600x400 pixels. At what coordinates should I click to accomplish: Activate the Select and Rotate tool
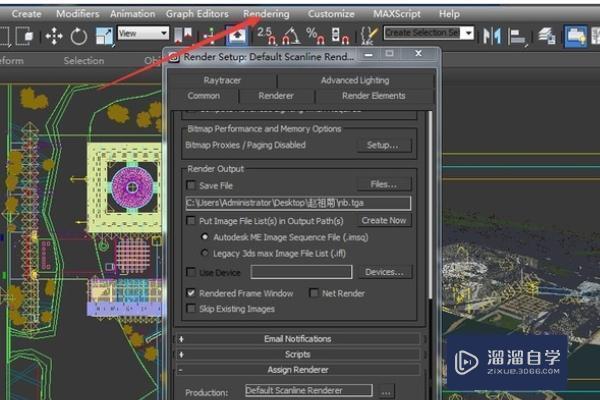pos(79,36)
